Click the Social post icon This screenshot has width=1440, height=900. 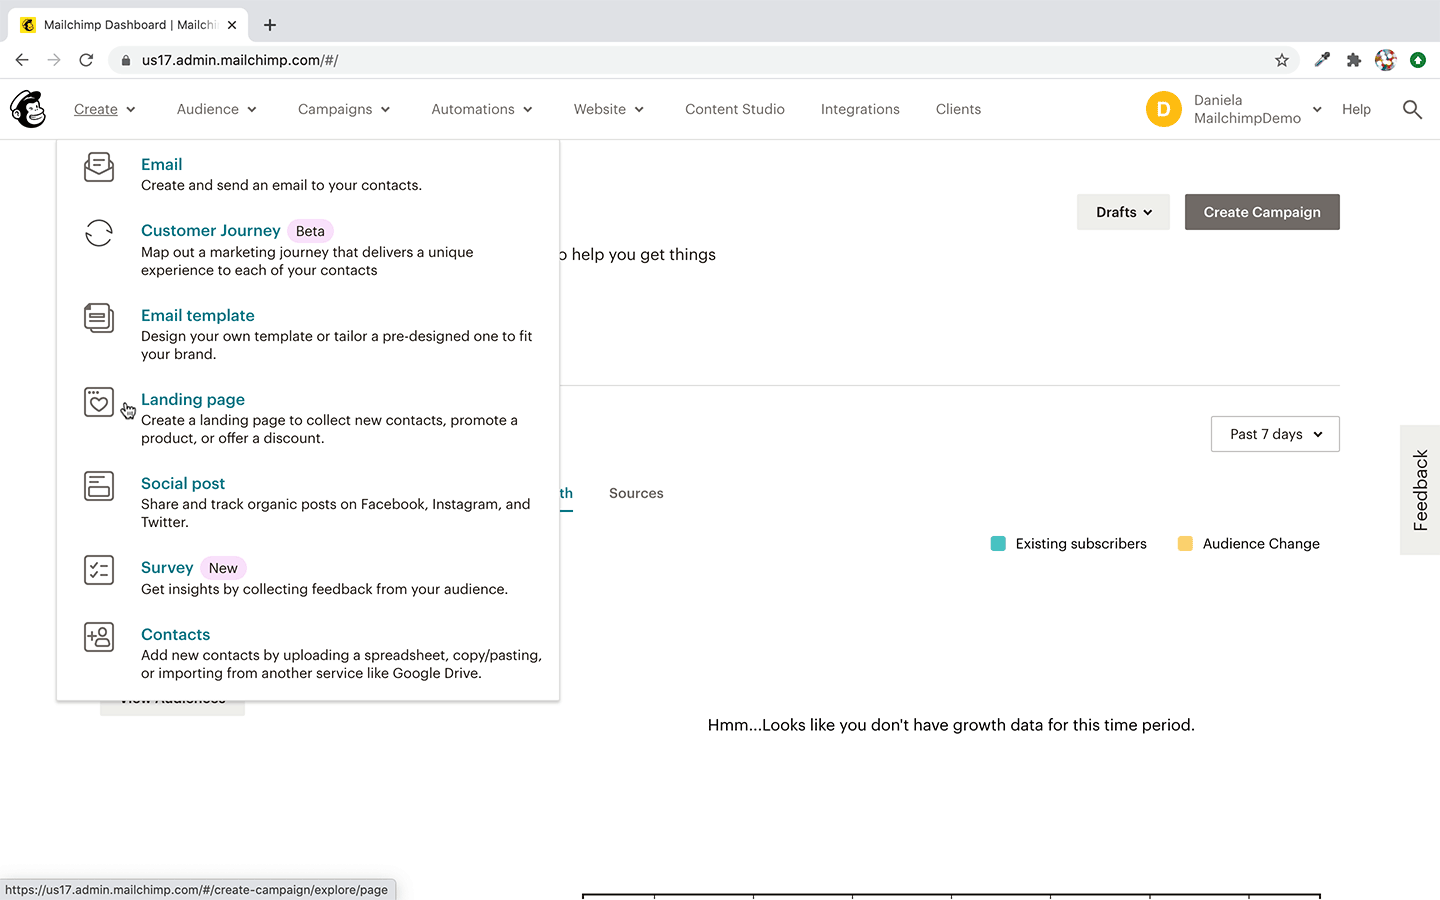(x=99, y=486)
